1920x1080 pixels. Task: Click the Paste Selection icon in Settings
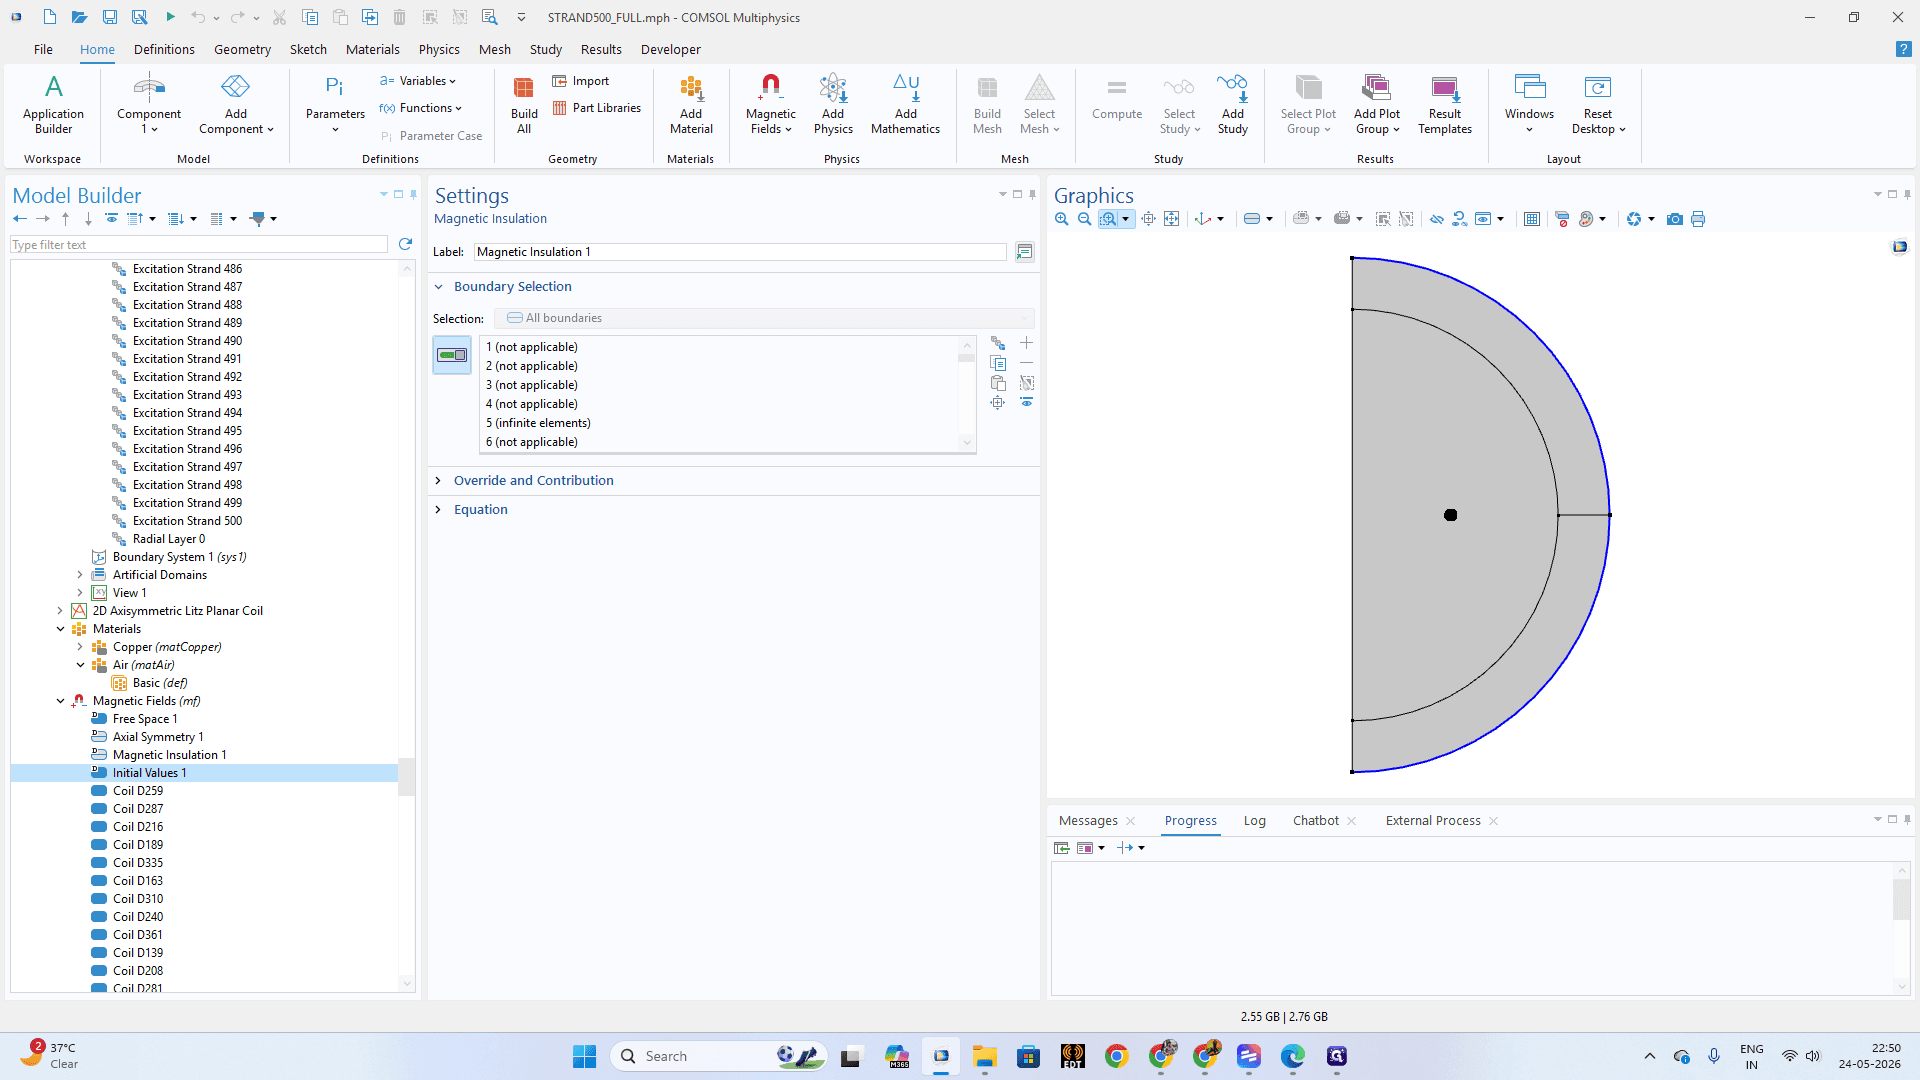pos(998,383)
